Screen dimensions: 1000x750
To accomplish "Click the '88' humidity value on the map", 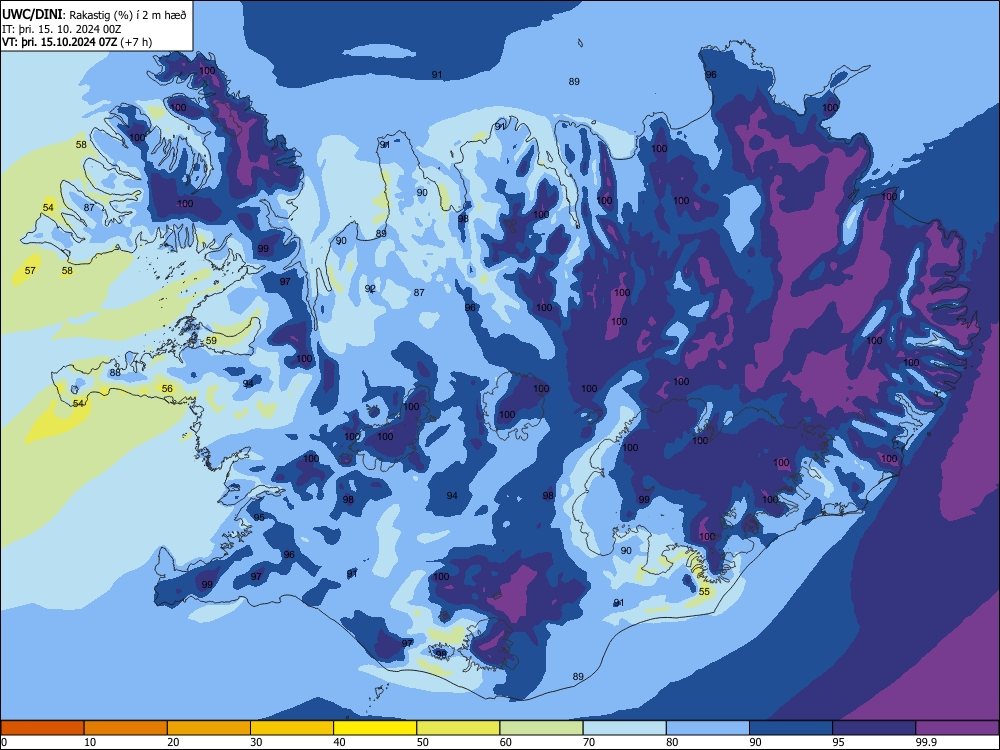I will (x=115, y=373).
